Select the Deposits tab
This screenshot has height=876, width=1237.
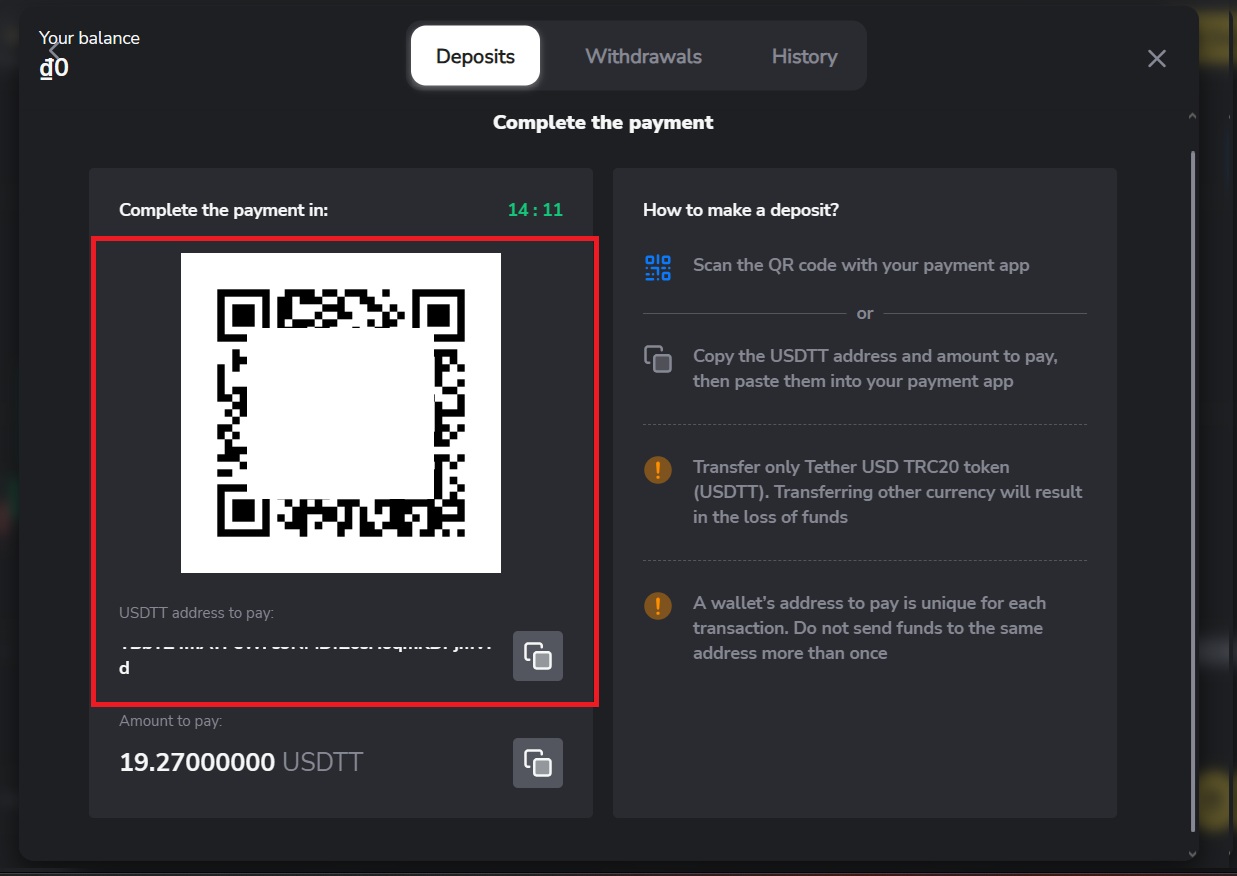(474, 56)
